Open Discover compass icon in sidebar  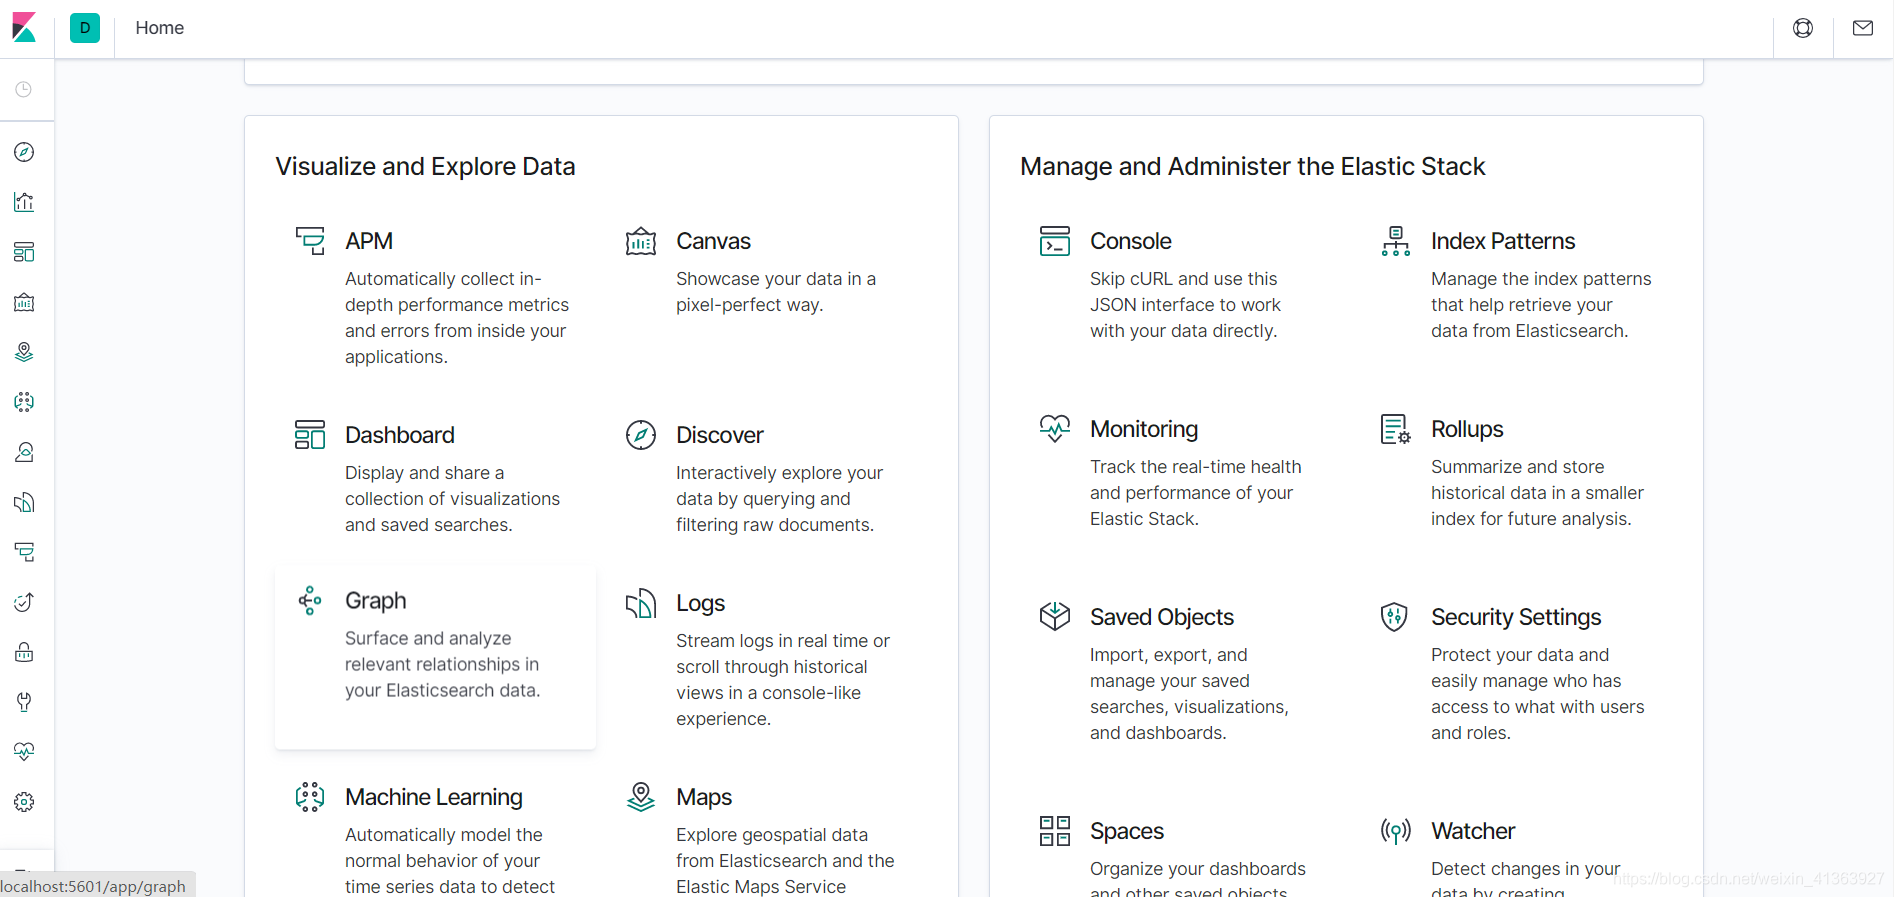[x=24, y=152]
